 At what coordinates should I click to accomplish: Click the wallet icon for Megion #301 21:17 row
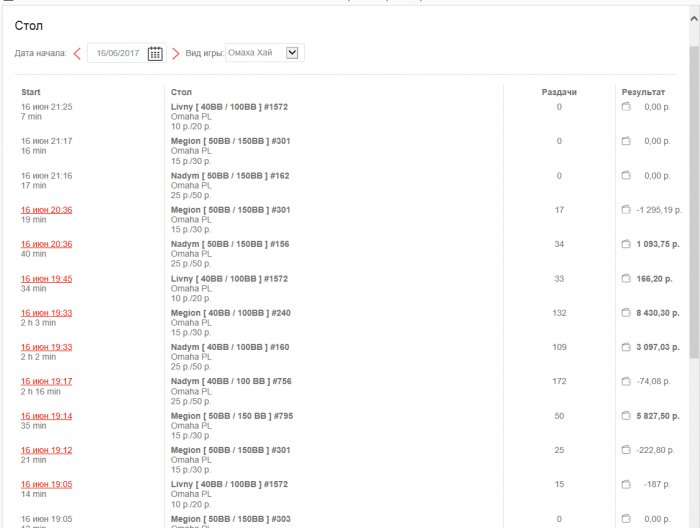click(x=626, y=141)
